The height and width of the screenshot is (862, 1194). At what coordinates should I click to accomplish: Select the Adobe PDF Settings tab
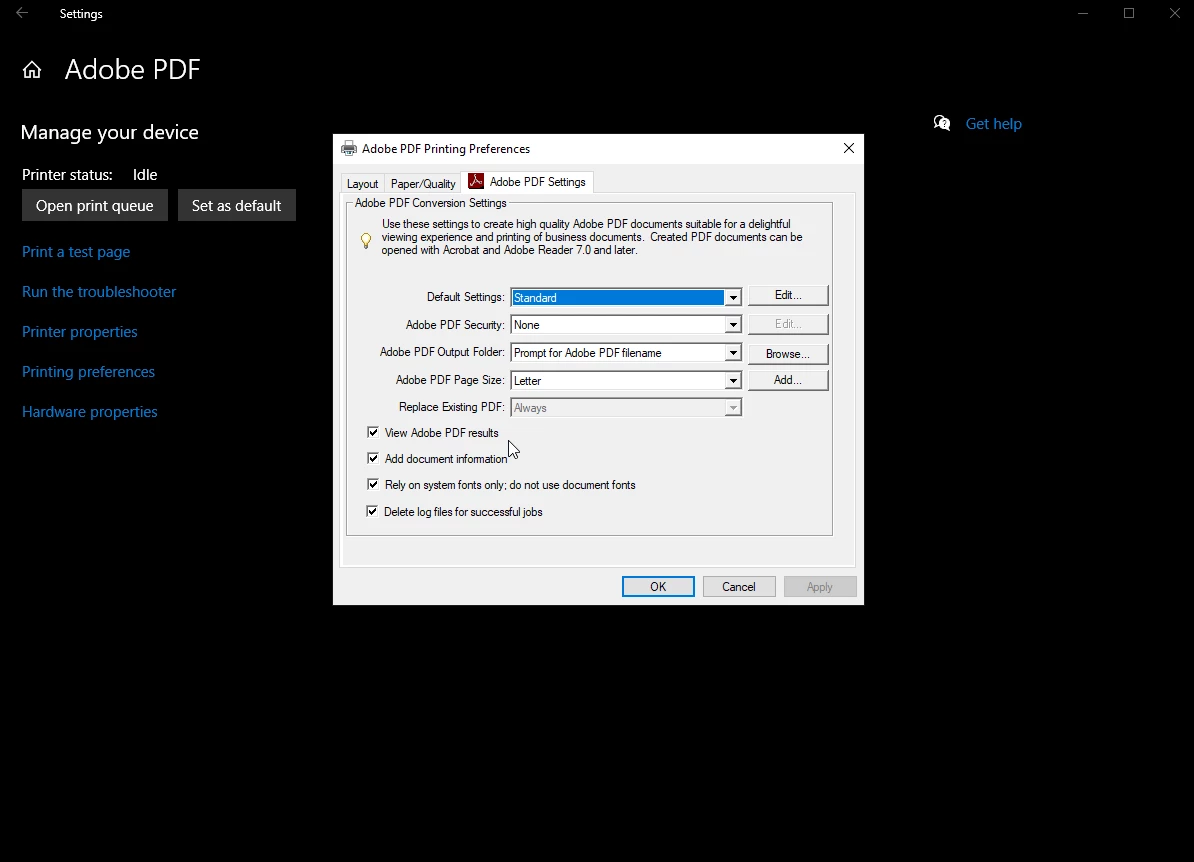click(528, 182)
